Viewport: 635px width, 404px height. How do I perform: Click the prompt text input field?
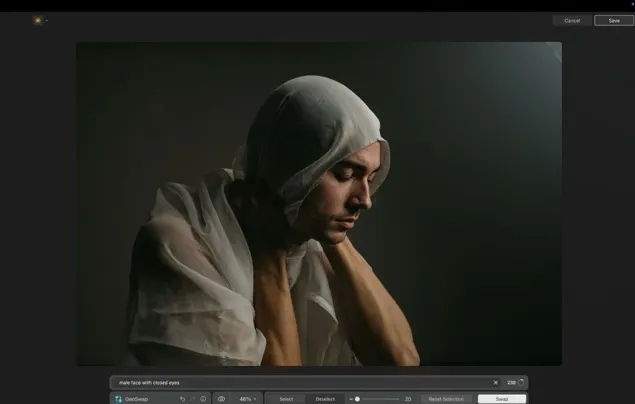pyautogui.click(x=300, y=382)
